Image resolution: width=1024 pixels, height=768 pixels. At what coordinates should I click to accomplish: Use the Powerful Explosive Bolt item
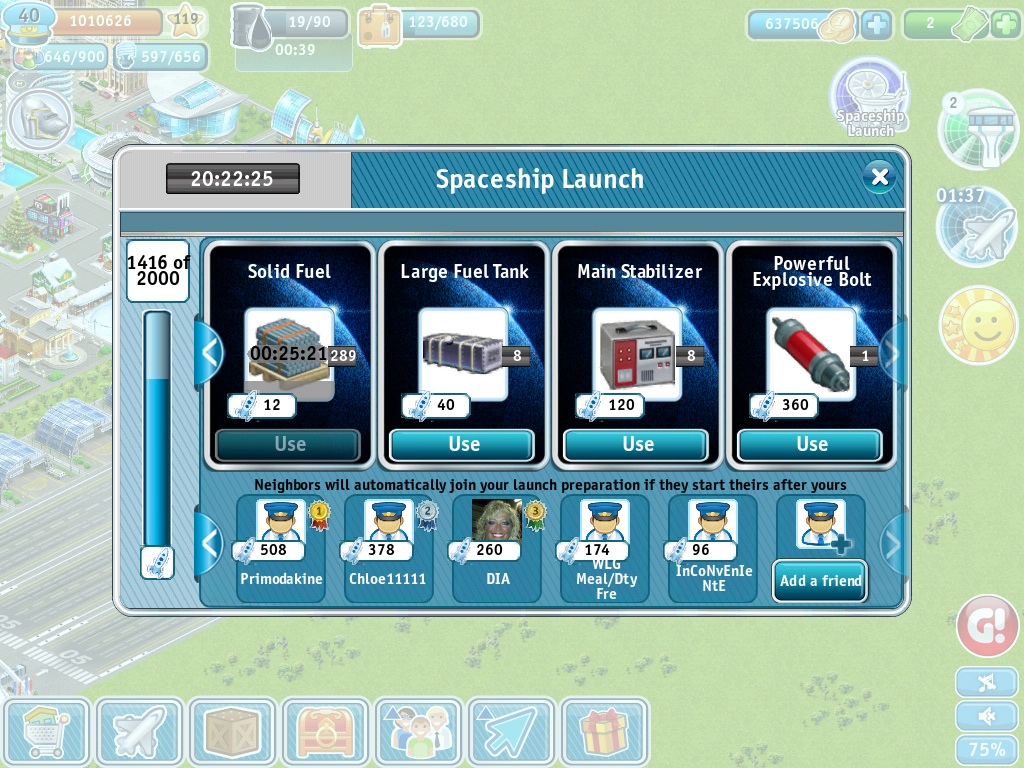click(810, 445)
